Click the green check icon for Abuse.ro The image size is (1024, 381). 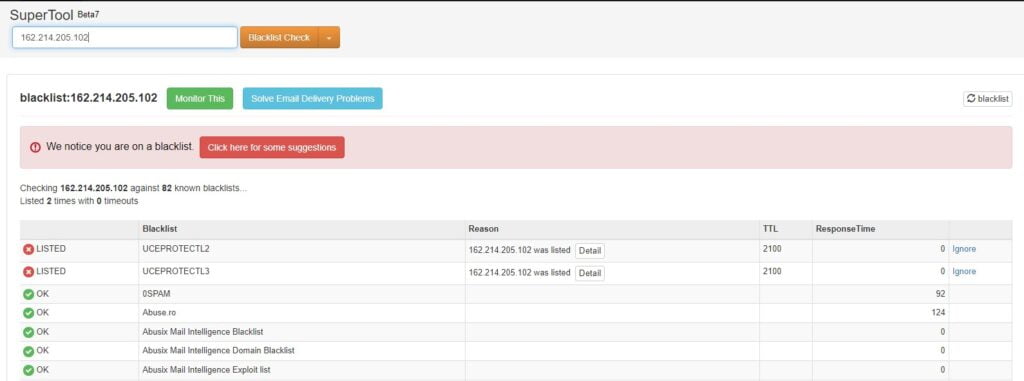pos(28,313)
